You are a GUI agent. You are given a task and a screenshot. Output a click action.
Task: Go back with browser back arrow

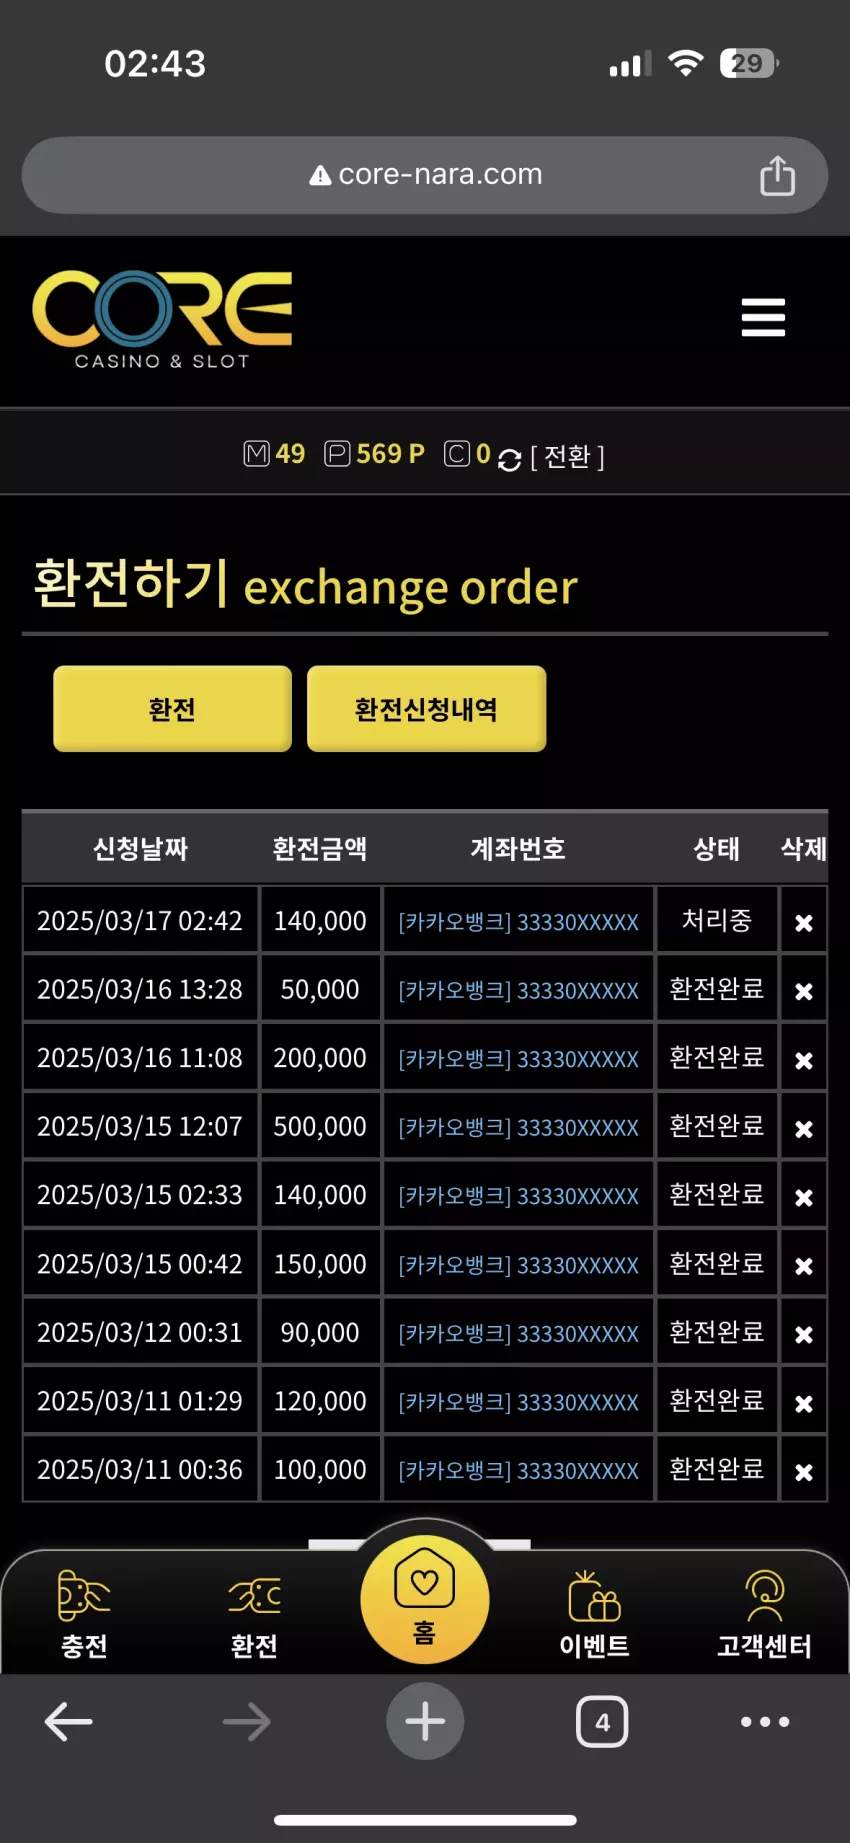[x=69, y=1721]
